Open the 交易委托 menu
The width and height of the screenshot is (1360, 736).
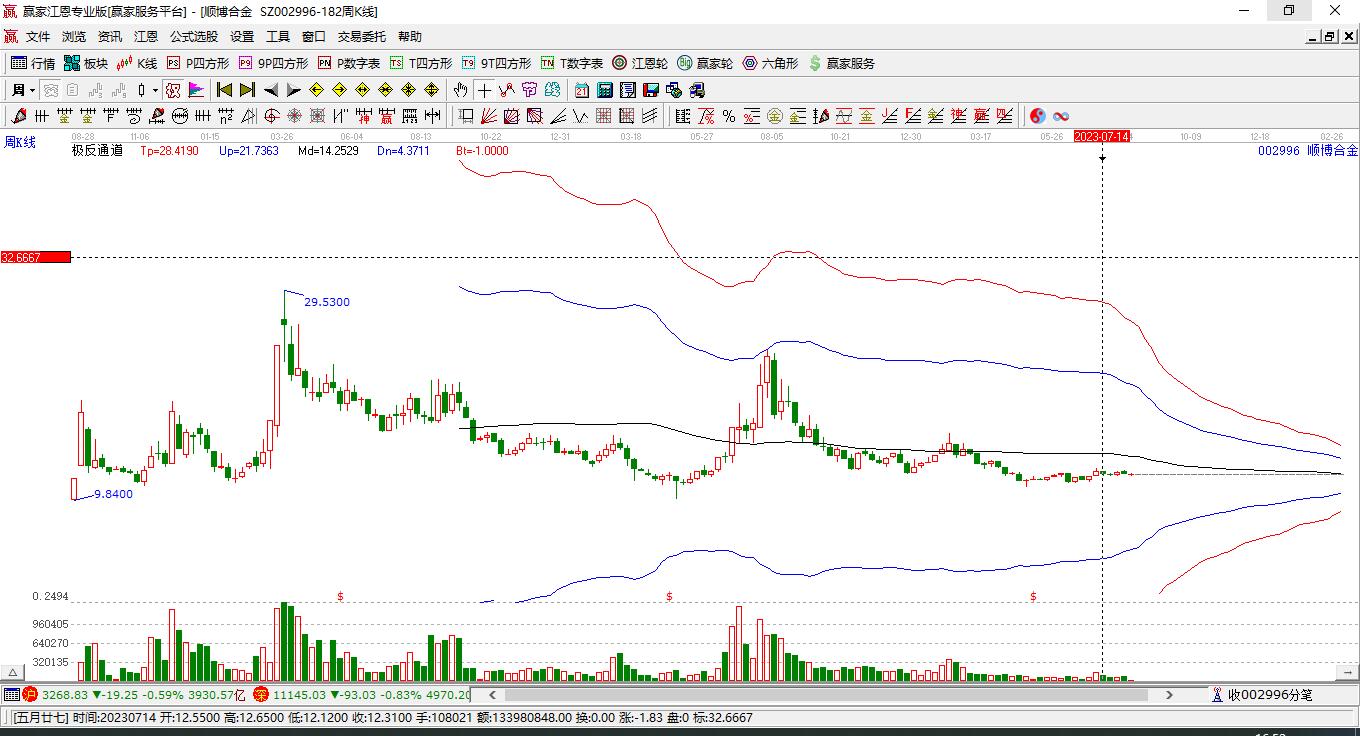click(362, 37)
